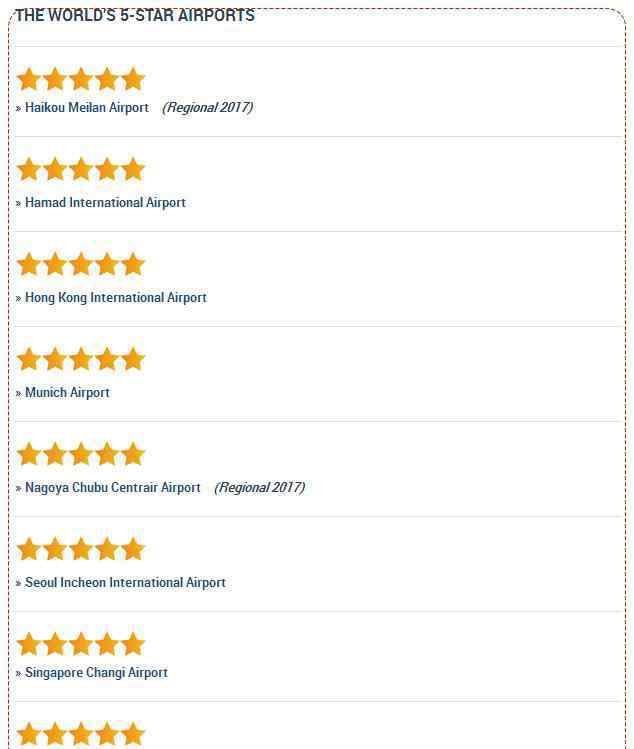Click the first star in Haikou Meilan's rating

coord(29,79)
